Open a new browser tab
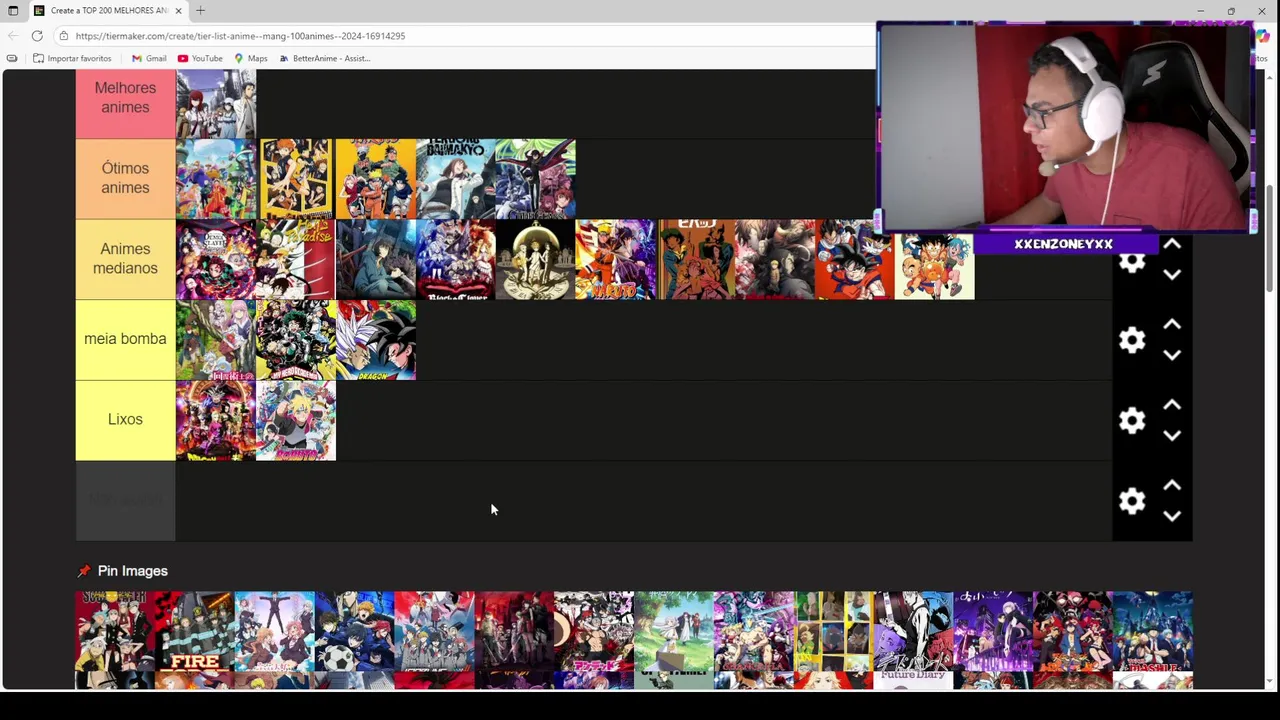The height and width of the screenshot is (720, 1280). pyautogui.click(x=200, y=10)
